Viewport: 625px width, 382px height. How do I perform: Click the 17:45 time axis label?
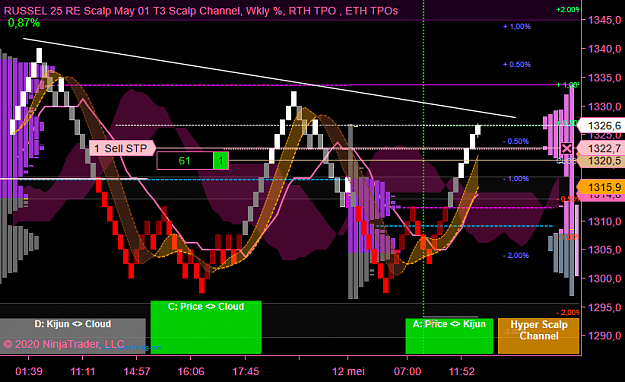(x=246, y=372)
